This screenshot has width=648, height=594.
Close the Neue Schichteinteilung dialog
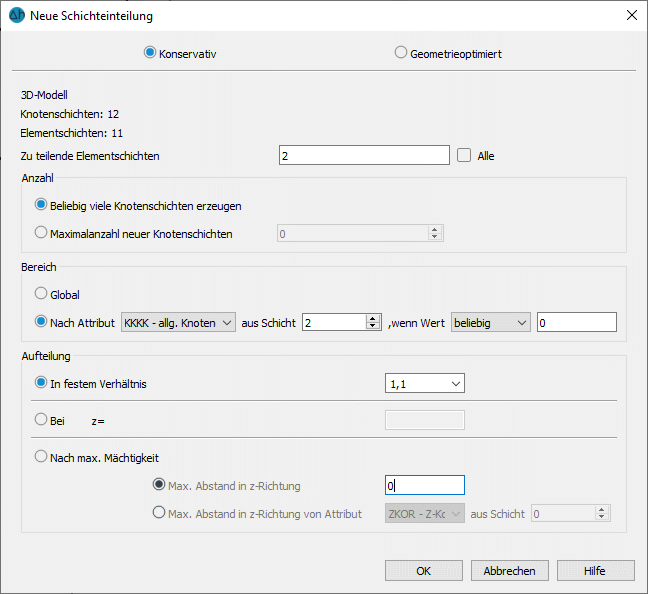631,16
